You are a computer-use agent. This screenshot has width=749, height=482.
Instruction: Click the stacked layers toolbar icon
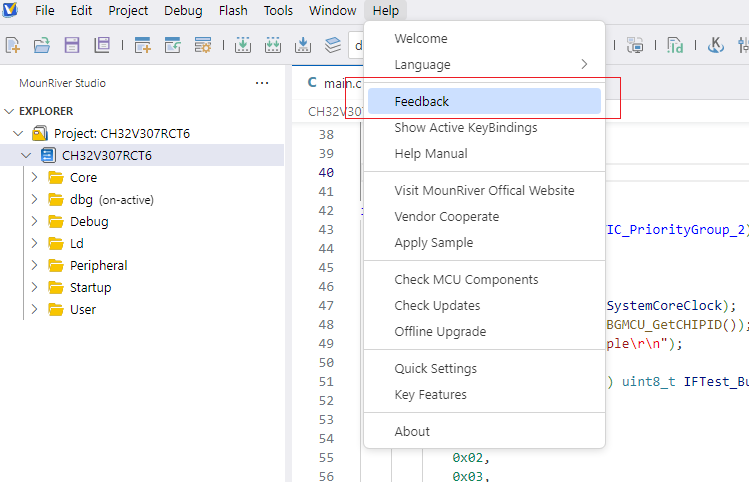click(332, 45)
